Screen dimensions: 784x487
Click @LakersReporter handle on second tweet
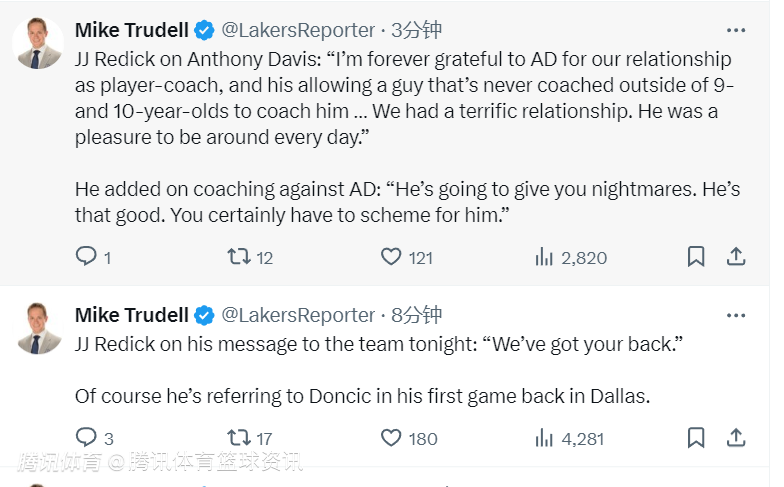pyautogui.click(x=298, y=315)
